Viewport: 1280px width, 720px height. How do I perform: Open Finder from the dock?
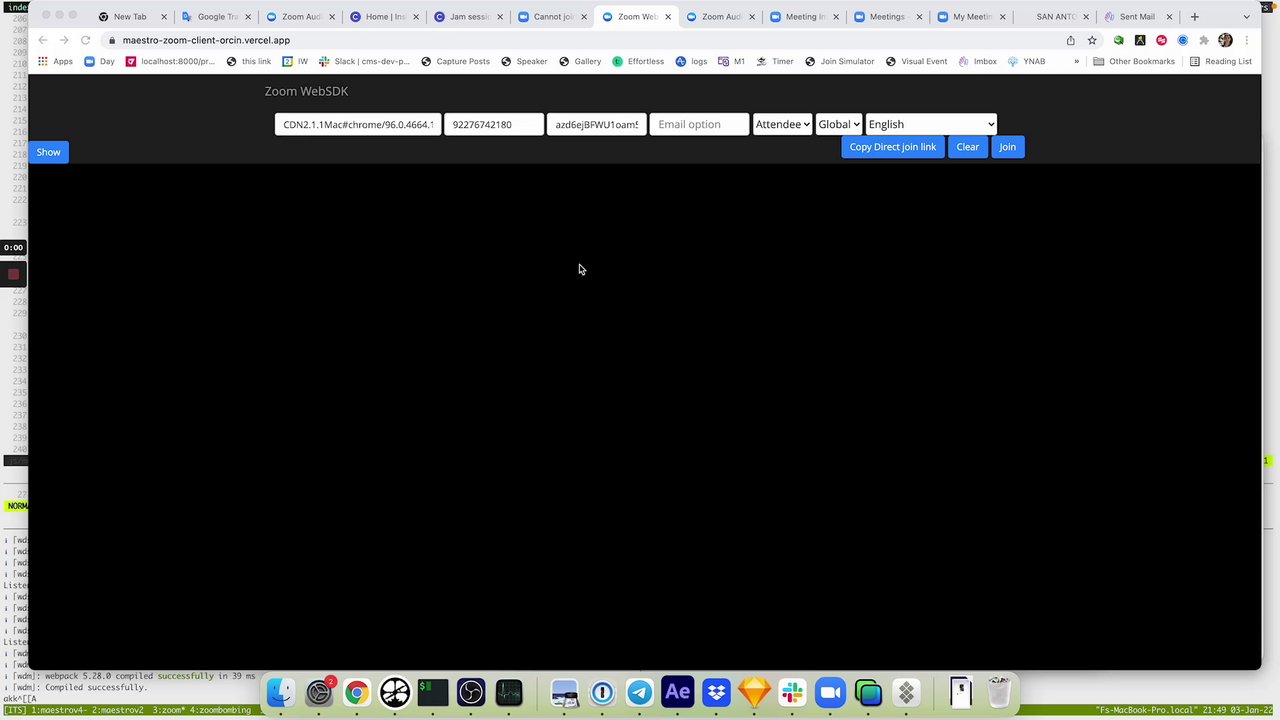point(281,692)
